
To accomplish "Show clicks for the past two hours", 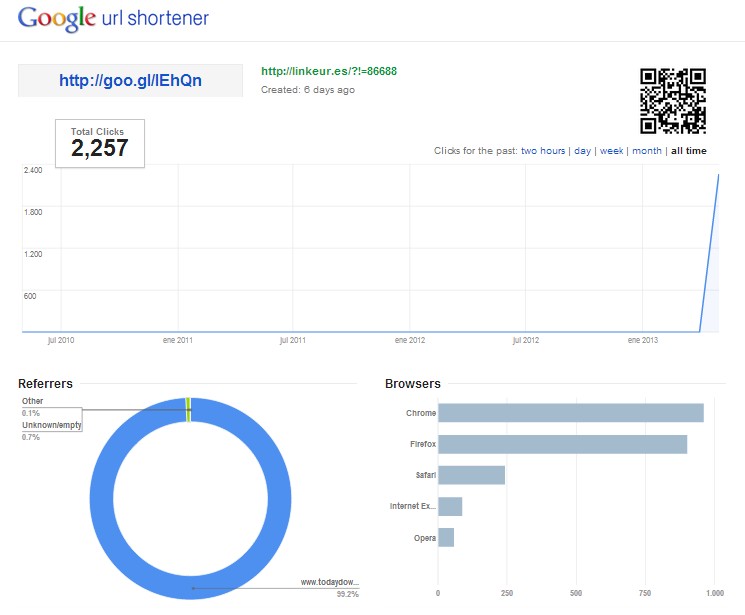I will pos(543,151).
